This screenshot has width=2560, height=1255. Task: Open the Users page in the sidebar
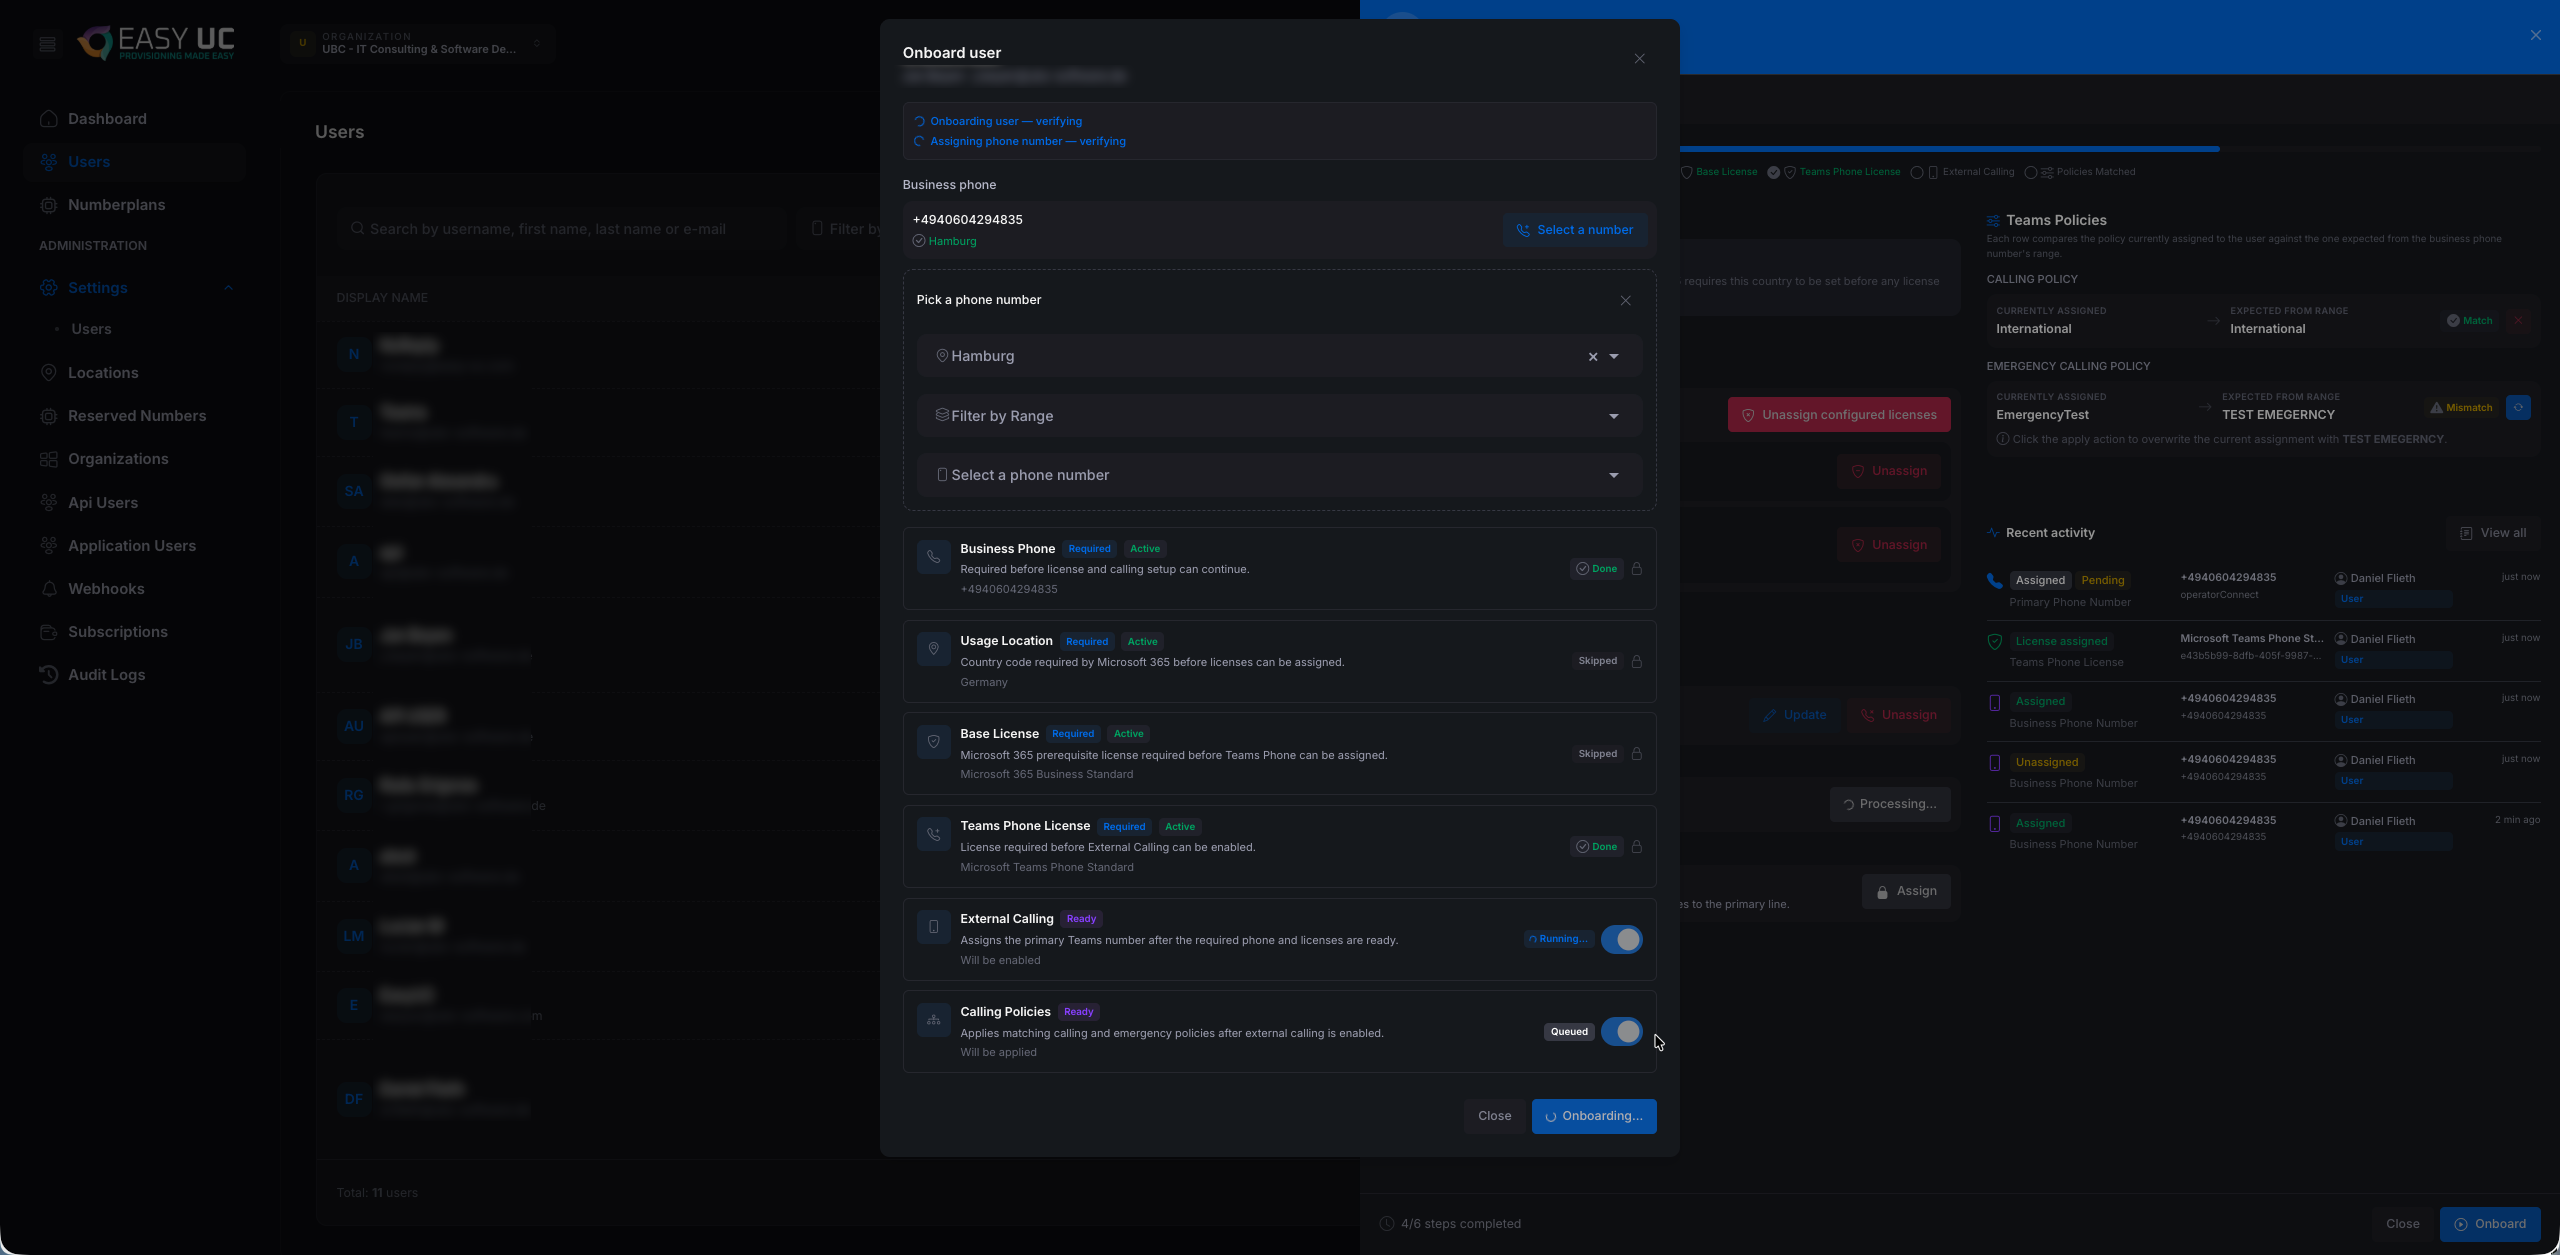134,162
